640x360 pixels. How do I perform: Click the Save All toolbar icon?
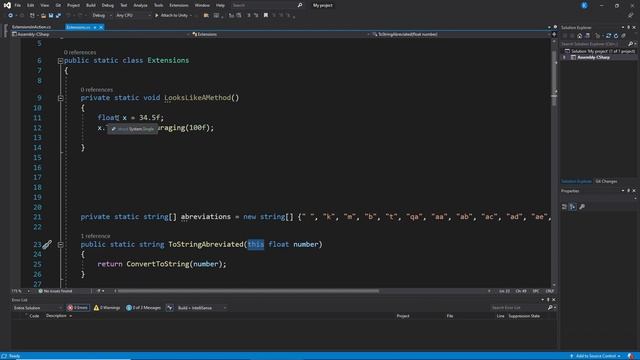[58, 16]
